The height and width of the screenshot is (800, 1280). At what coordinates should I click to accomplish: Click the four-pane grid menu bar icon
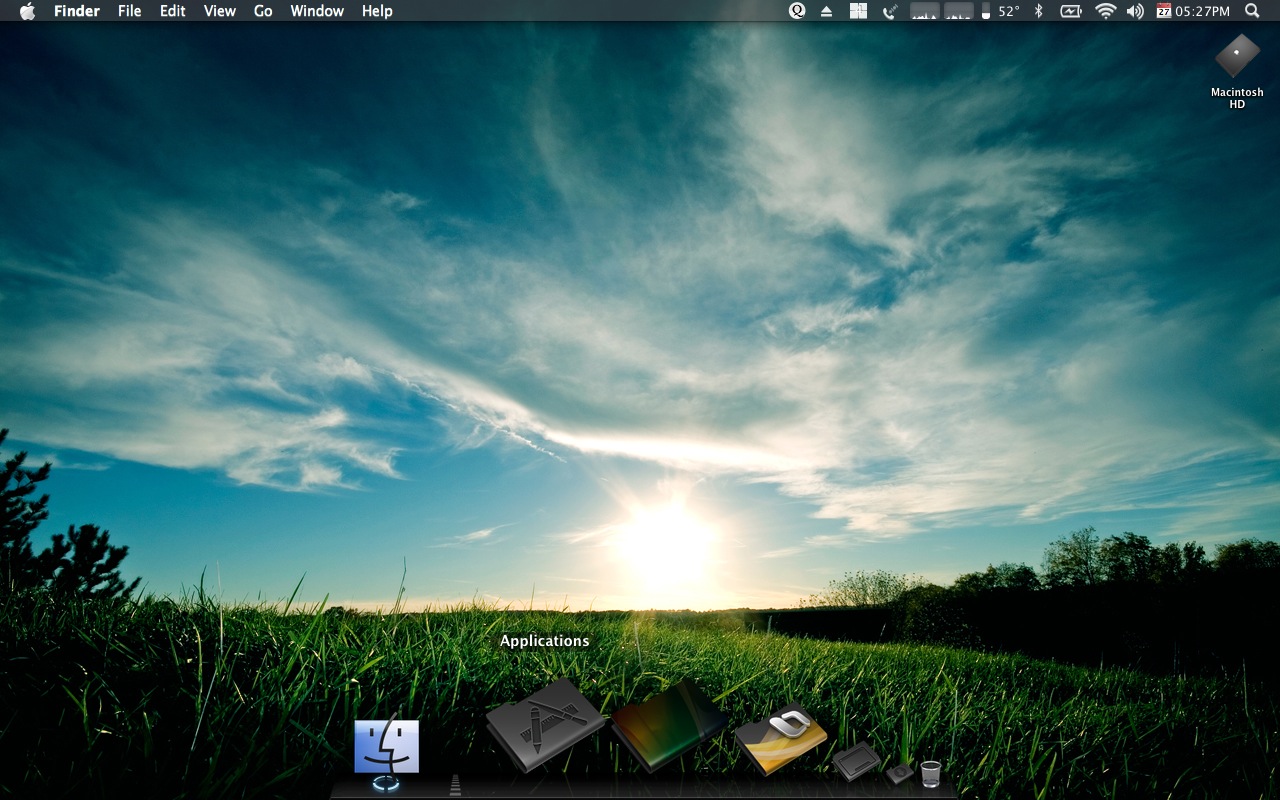(x=858, y=11)
